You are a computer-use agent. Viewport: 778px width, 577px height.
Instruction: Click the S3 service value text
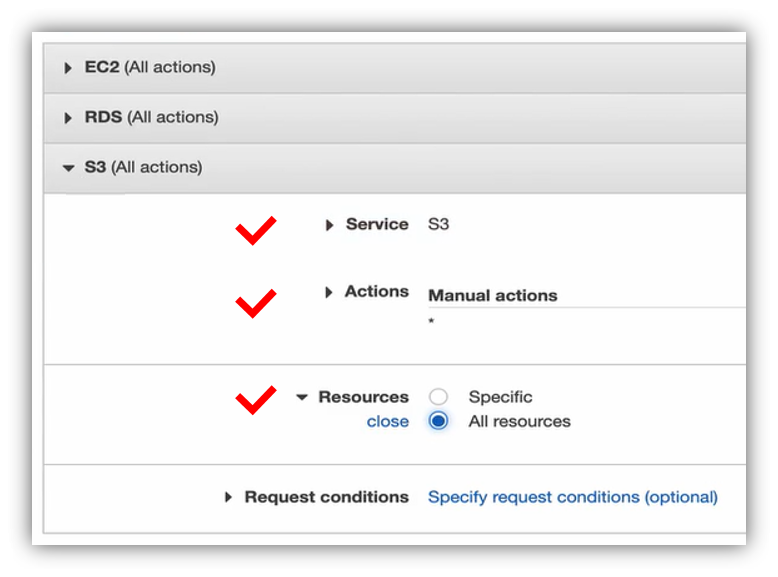438,225
